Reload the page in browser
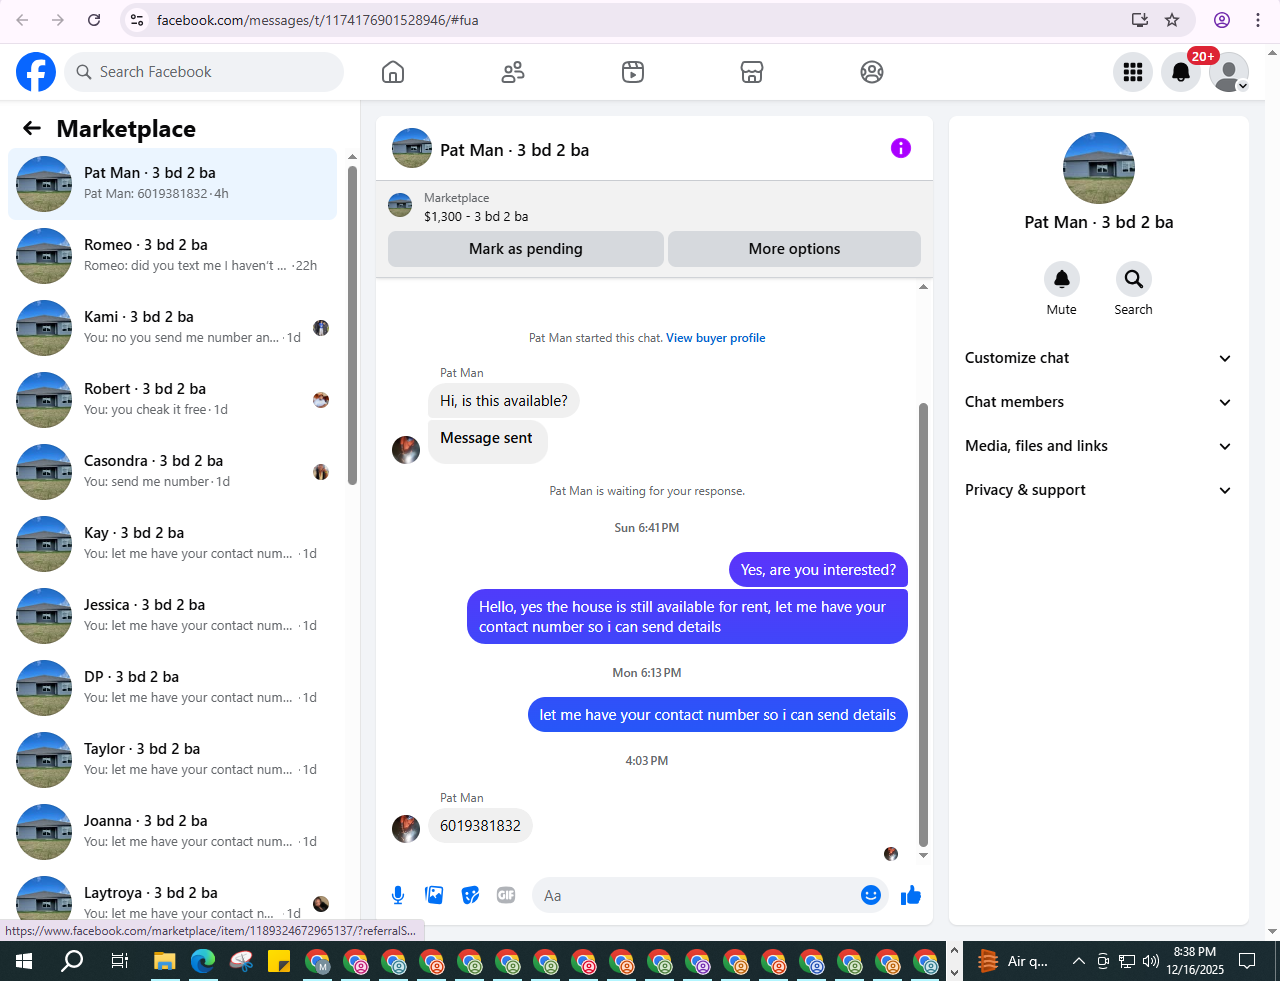This screenshot has height=981, width=1280. tap(94, 20)
